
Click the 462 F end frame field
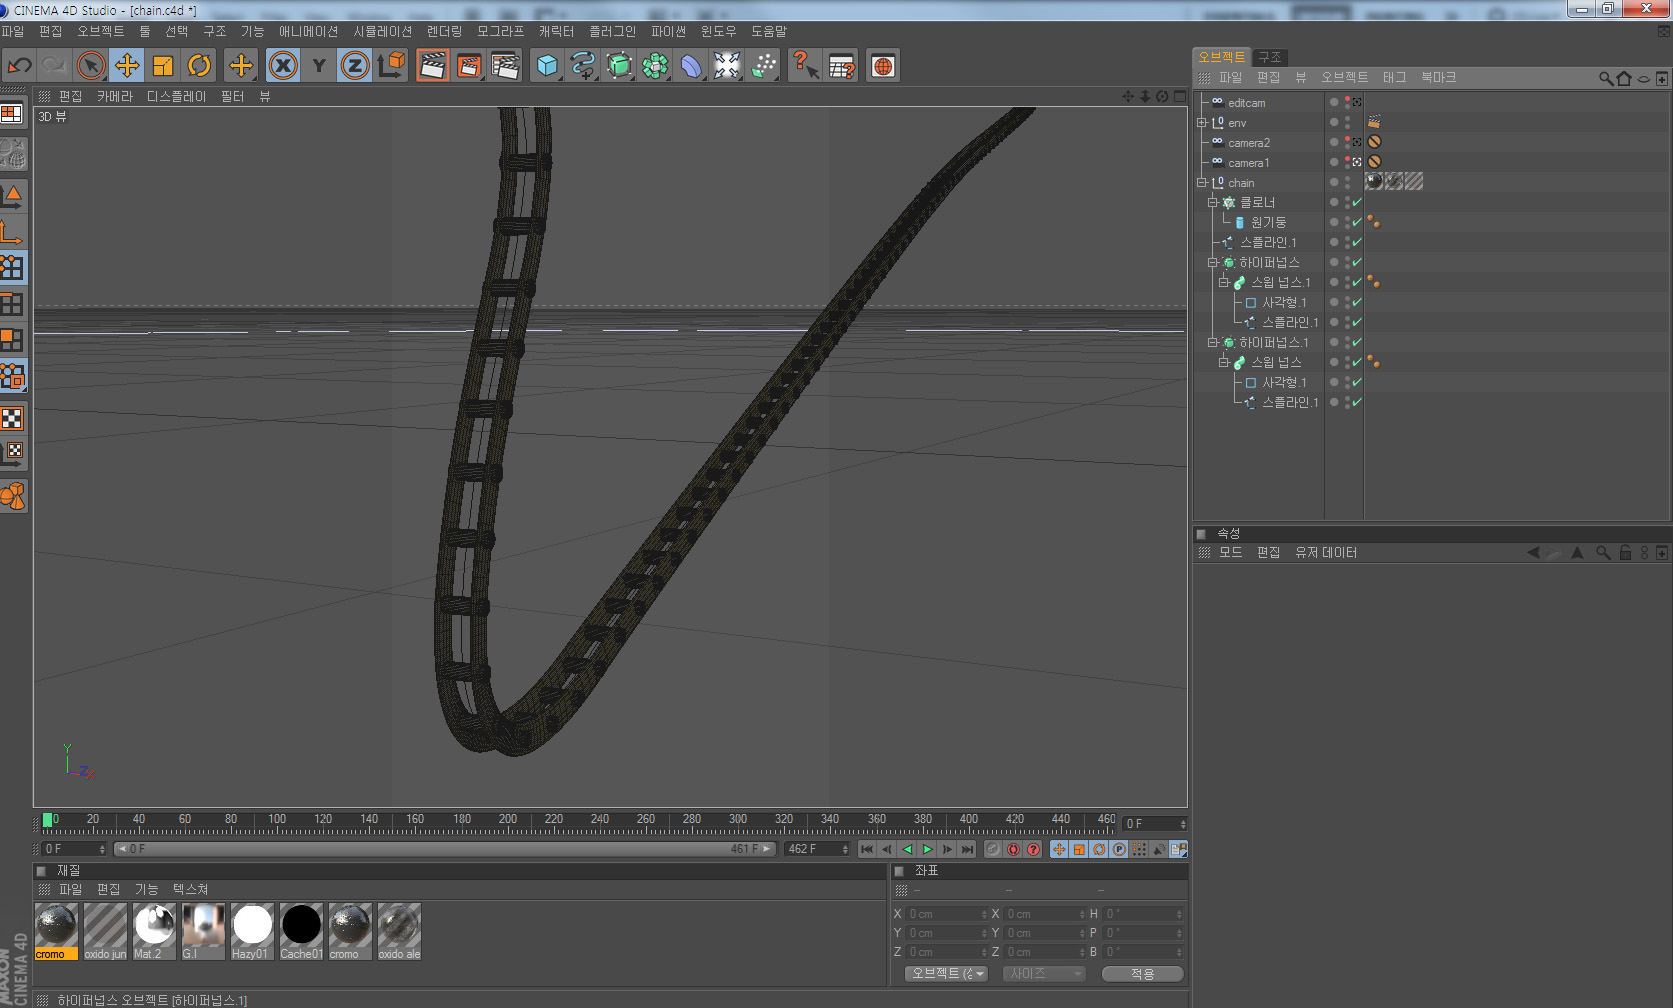tap(816, 849)
